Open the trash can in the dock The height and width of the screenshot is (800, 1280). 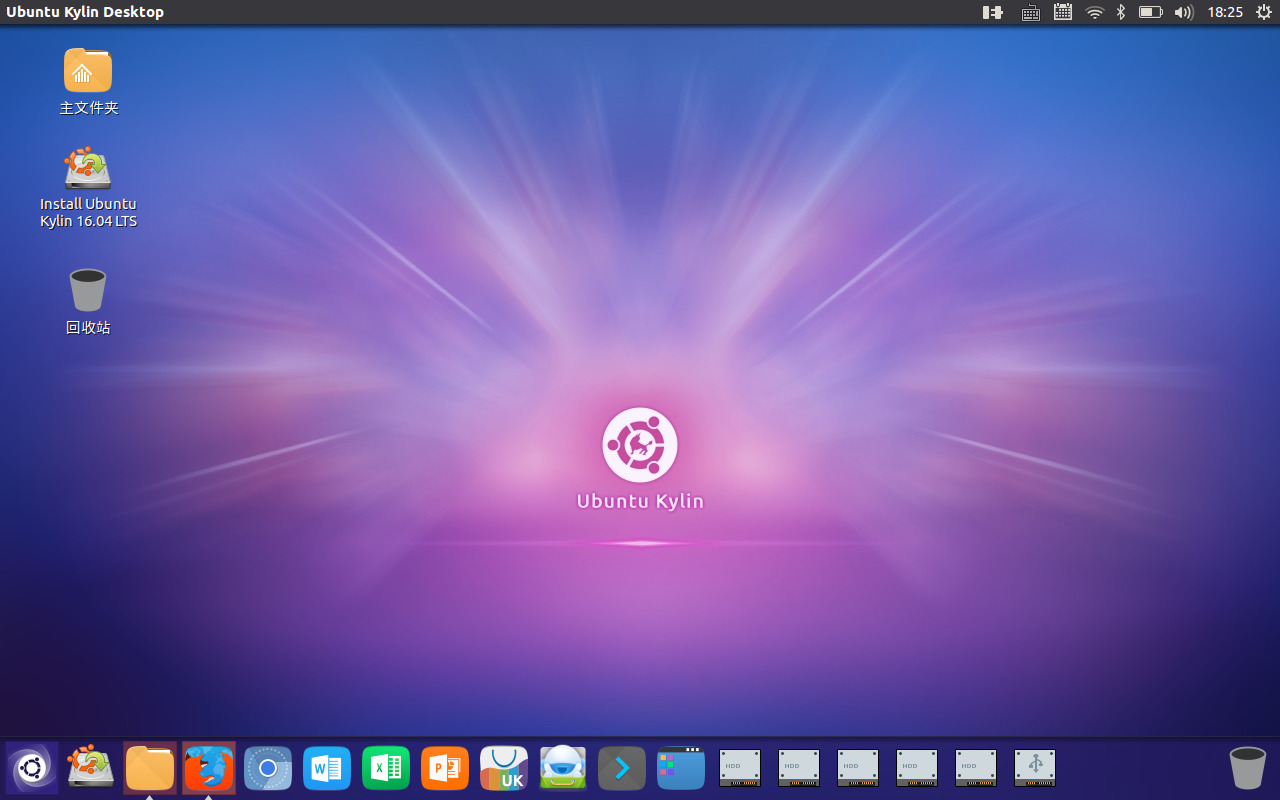click(x=1247, y=768)
